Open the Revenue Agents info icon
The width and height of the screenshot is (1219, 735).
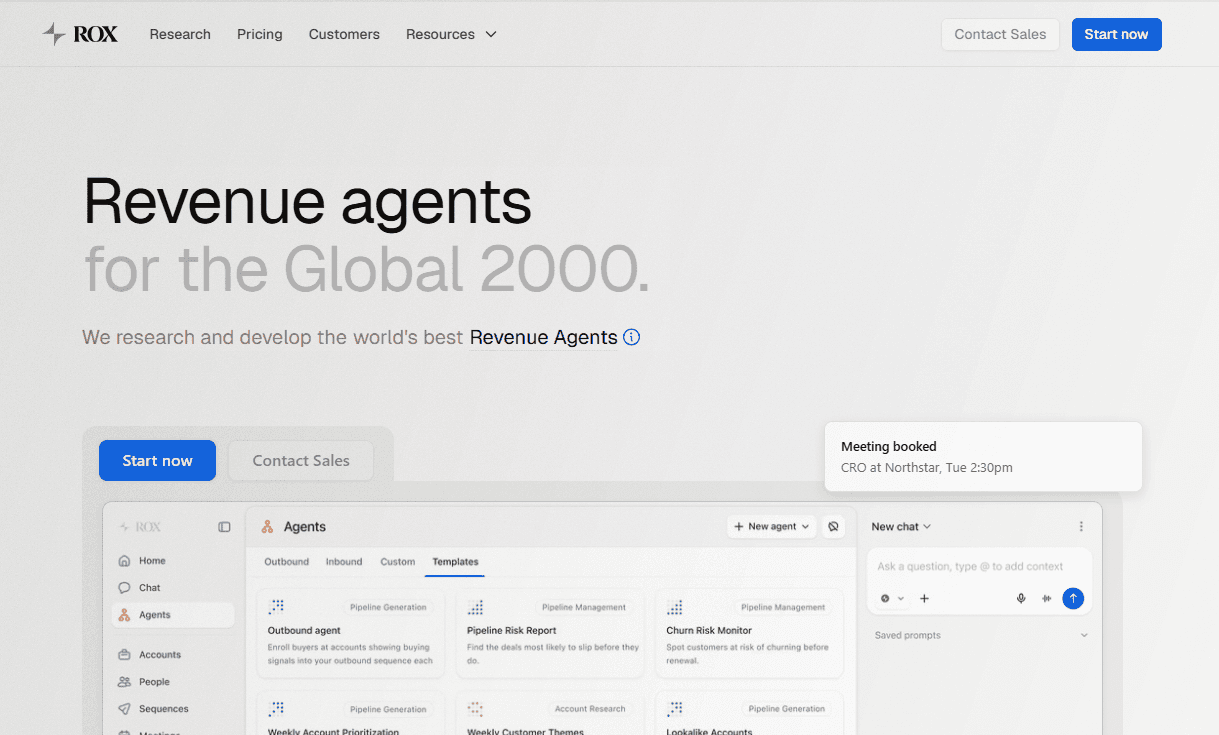click(631, 337)
